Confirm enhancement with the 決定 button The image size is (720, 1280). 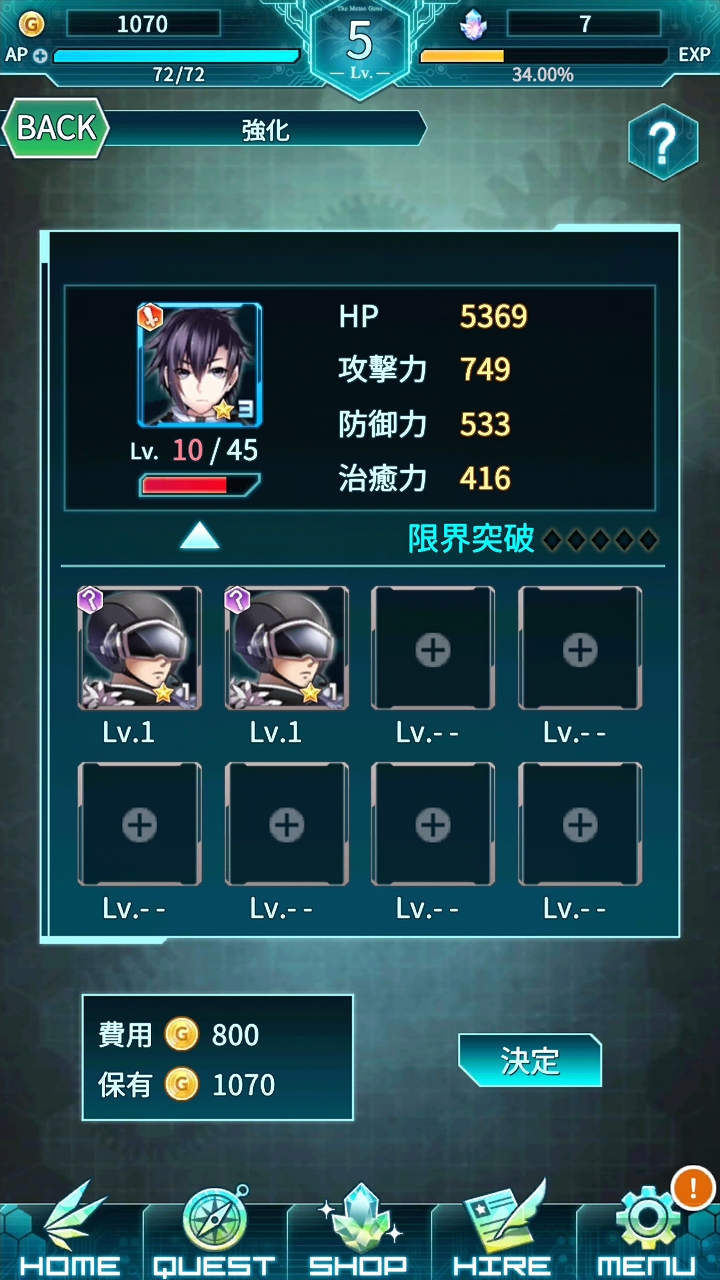point(530,1060)
